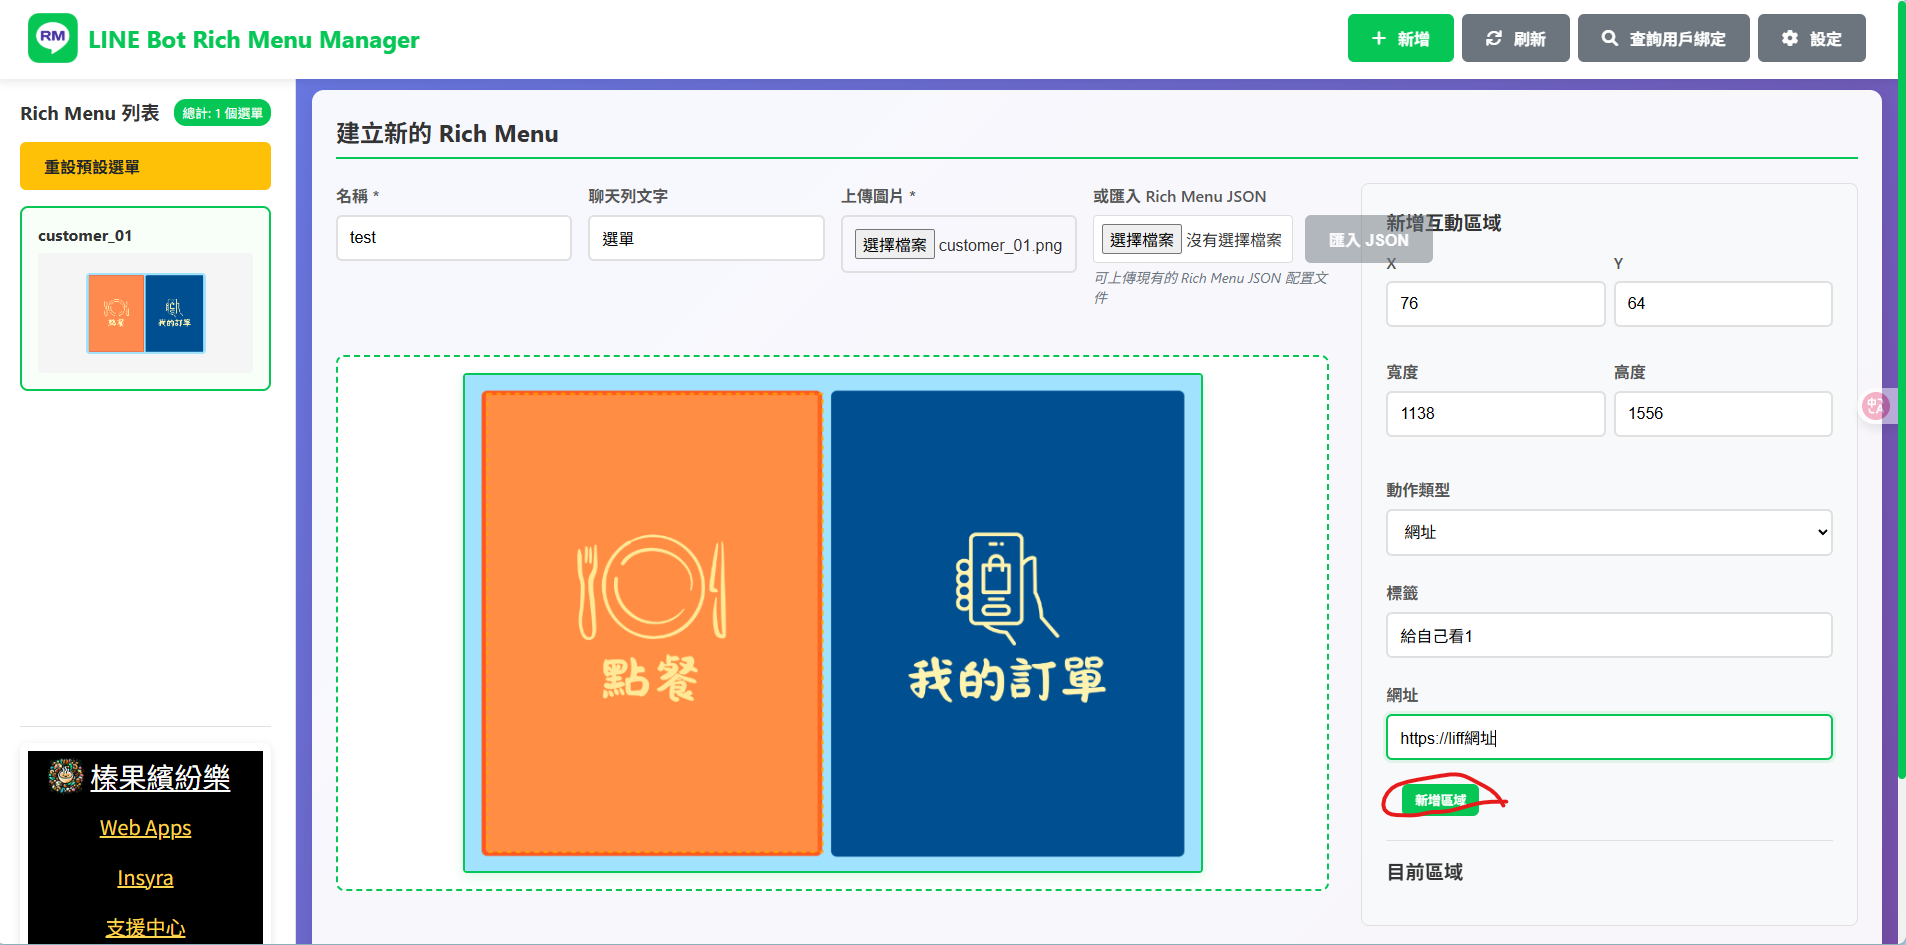Viewport: 1906px width, 945px height.
Task: Click the plus icon on 新增 button
Action: click(x=1379, y=39)
